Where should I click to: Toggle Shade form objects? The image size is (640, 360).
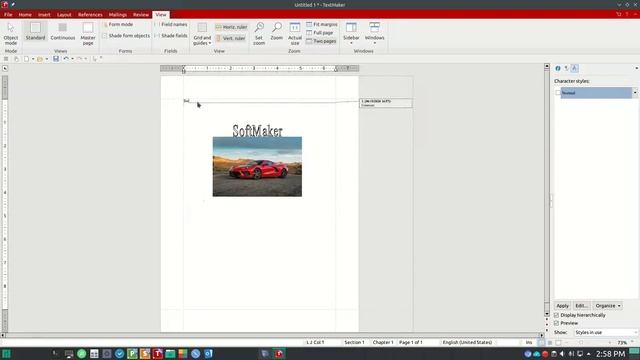(126, 36)
